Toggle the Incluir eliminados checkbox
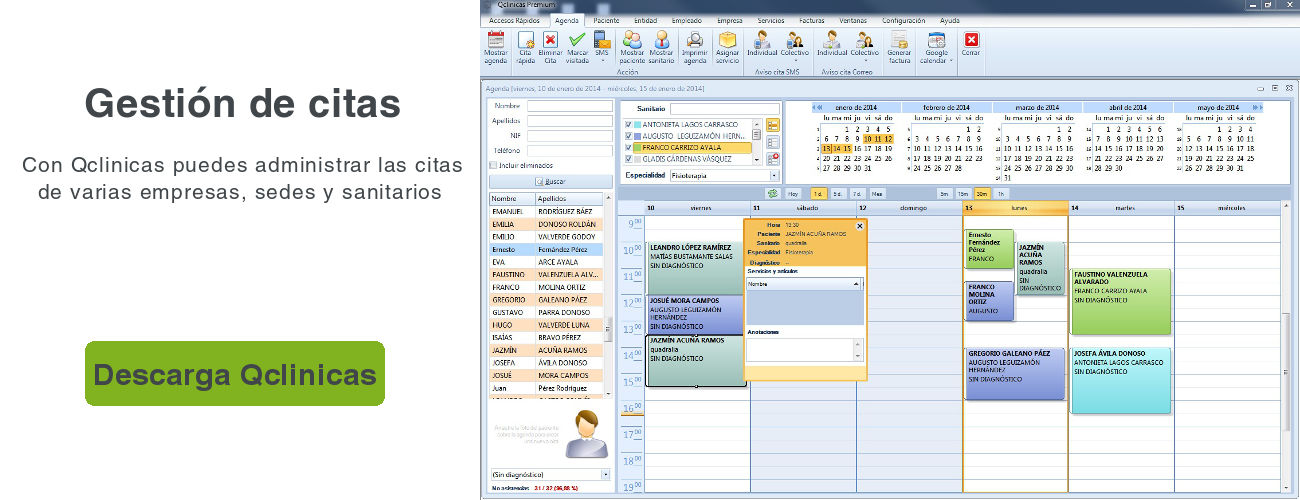Screen dimensions: 1300x500 (x=493, y=165)
